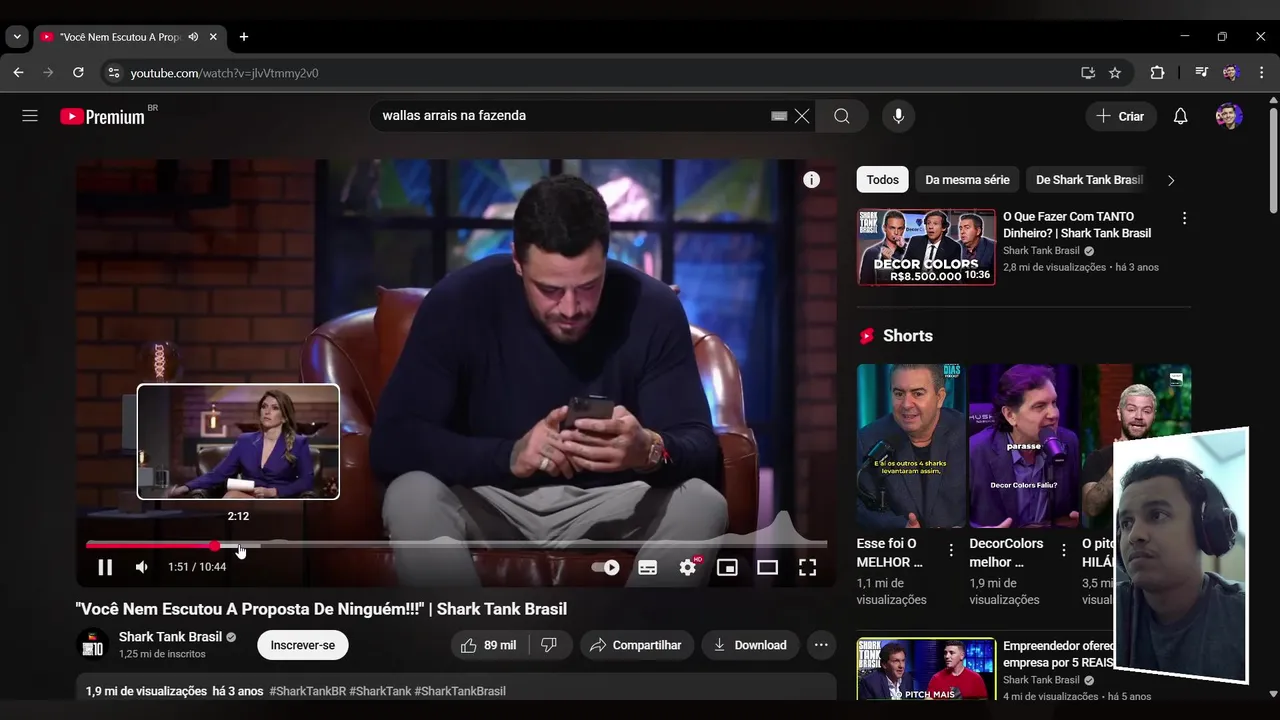The height and width of the screenshot is (720, 1280).
Task: Open the on-screen keyboard icon in search
Action: click(779, 116)
